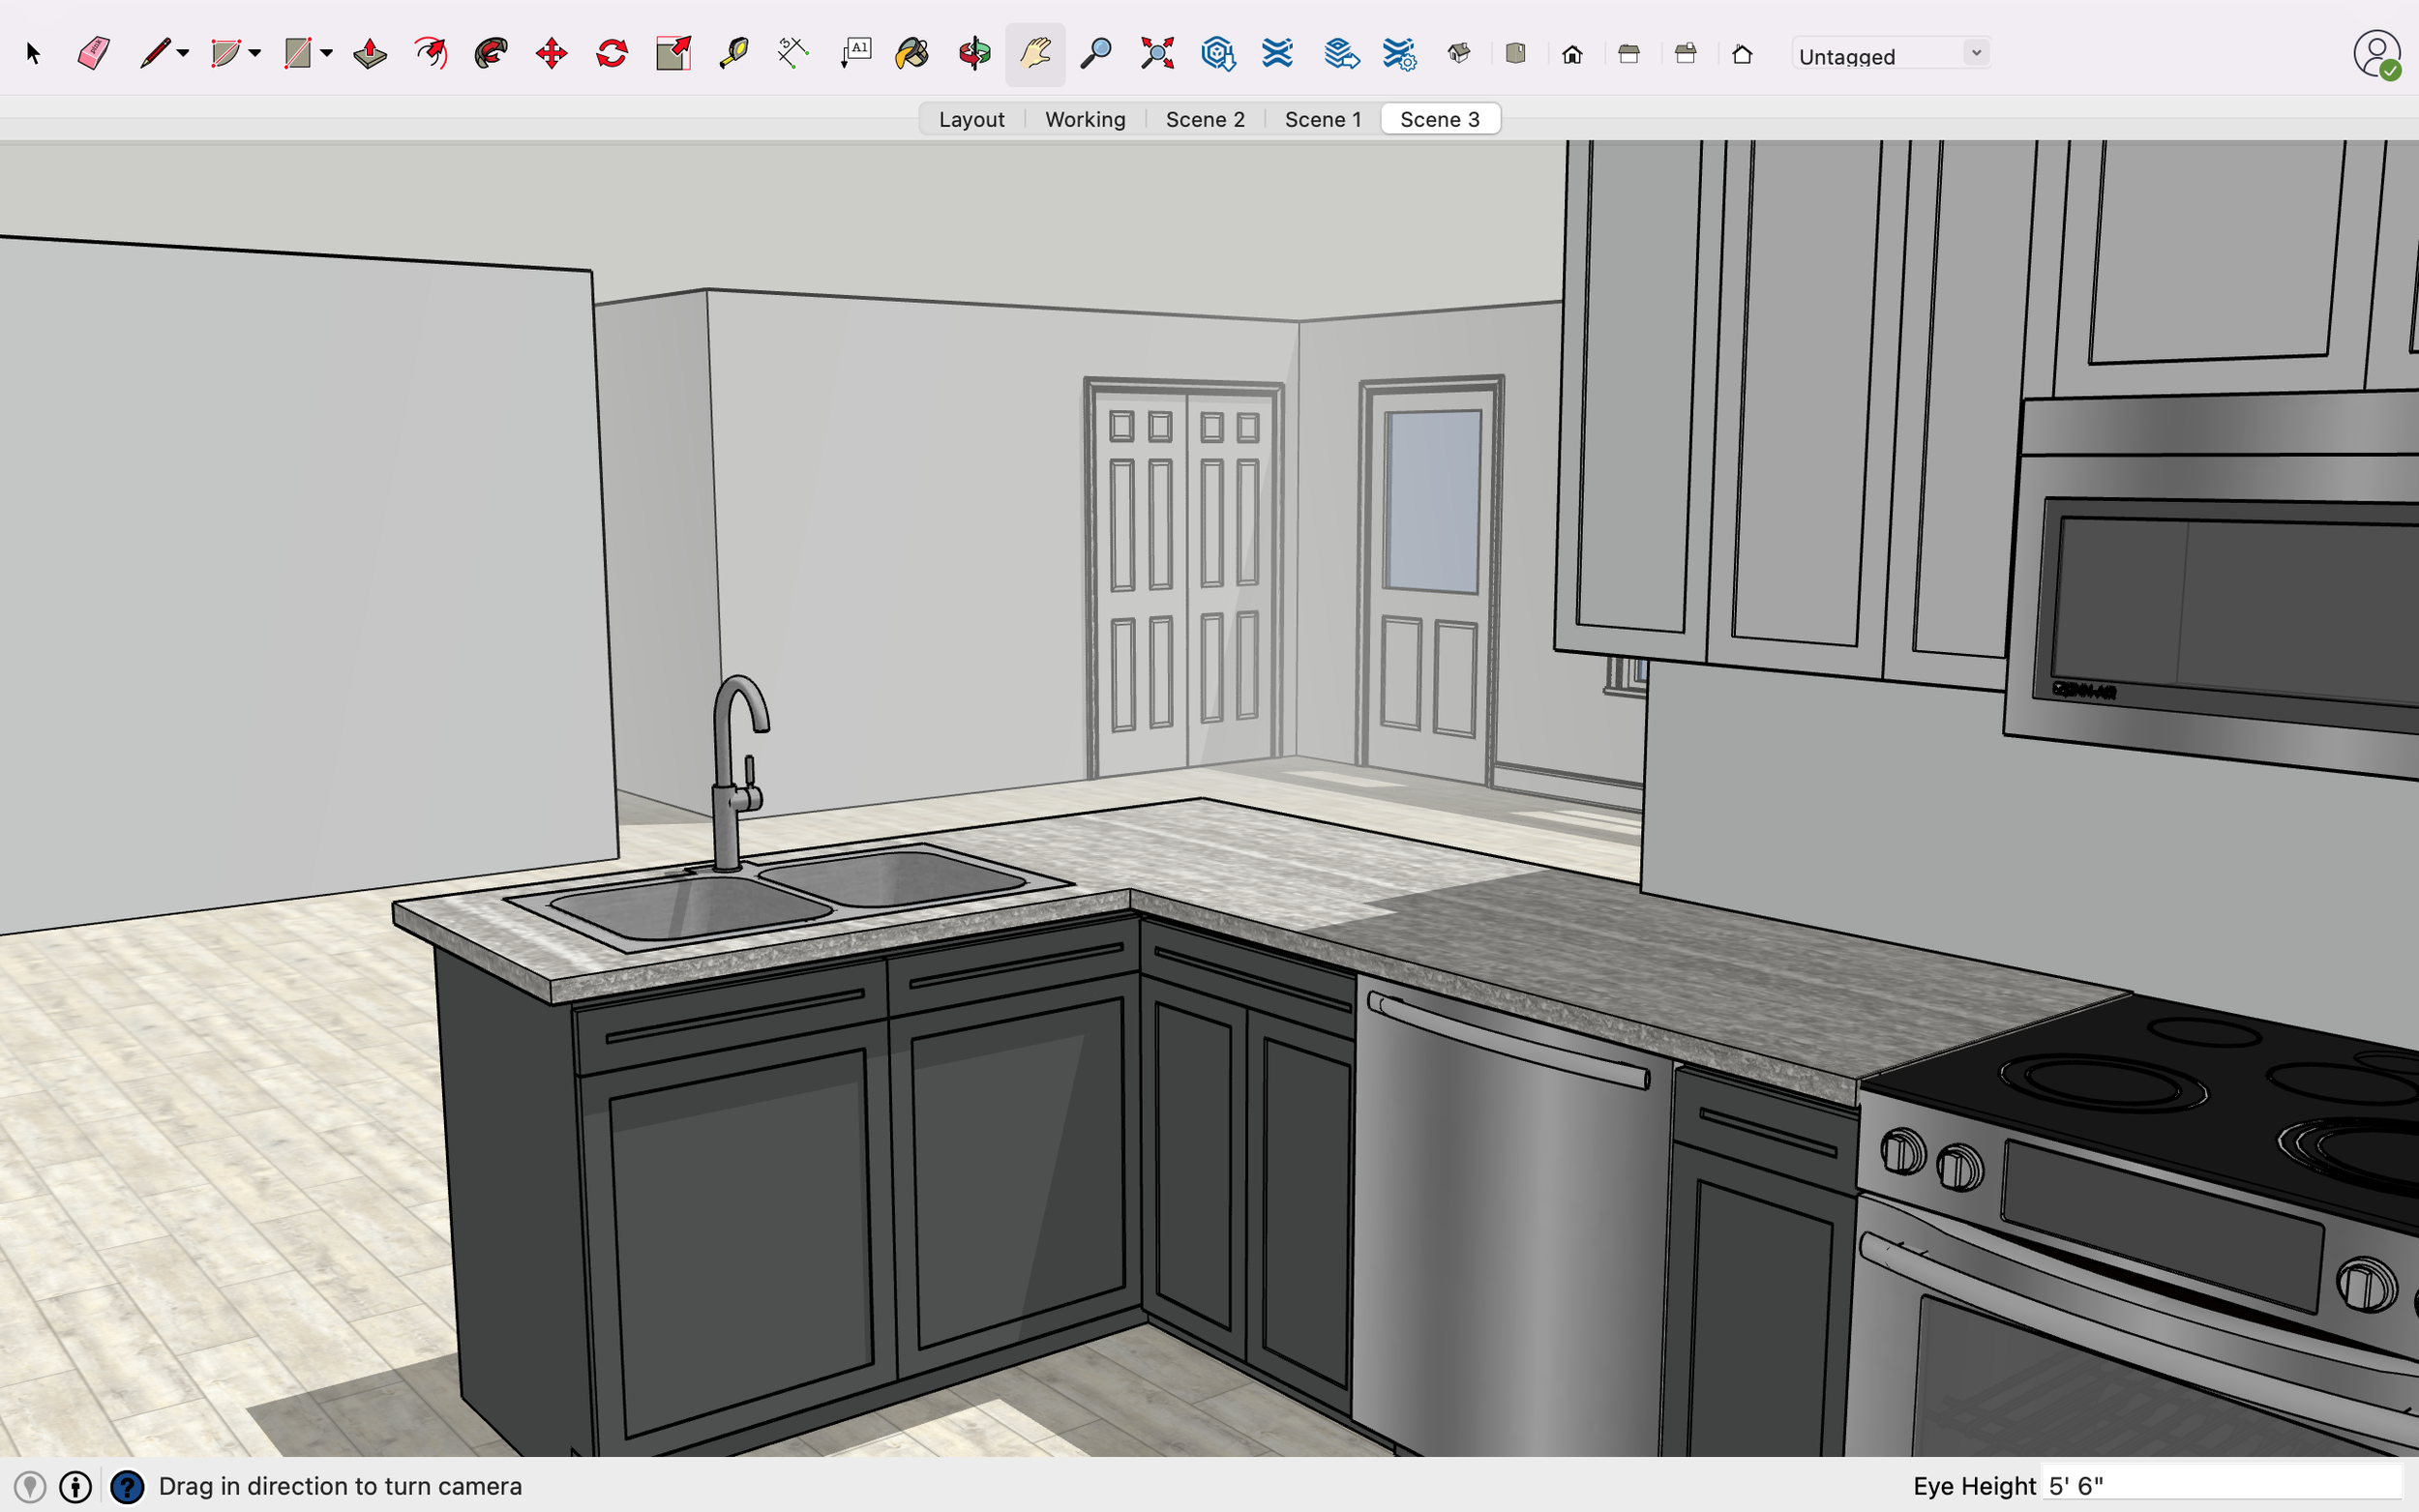Activate the Push/Pull tool

(370, 53)
